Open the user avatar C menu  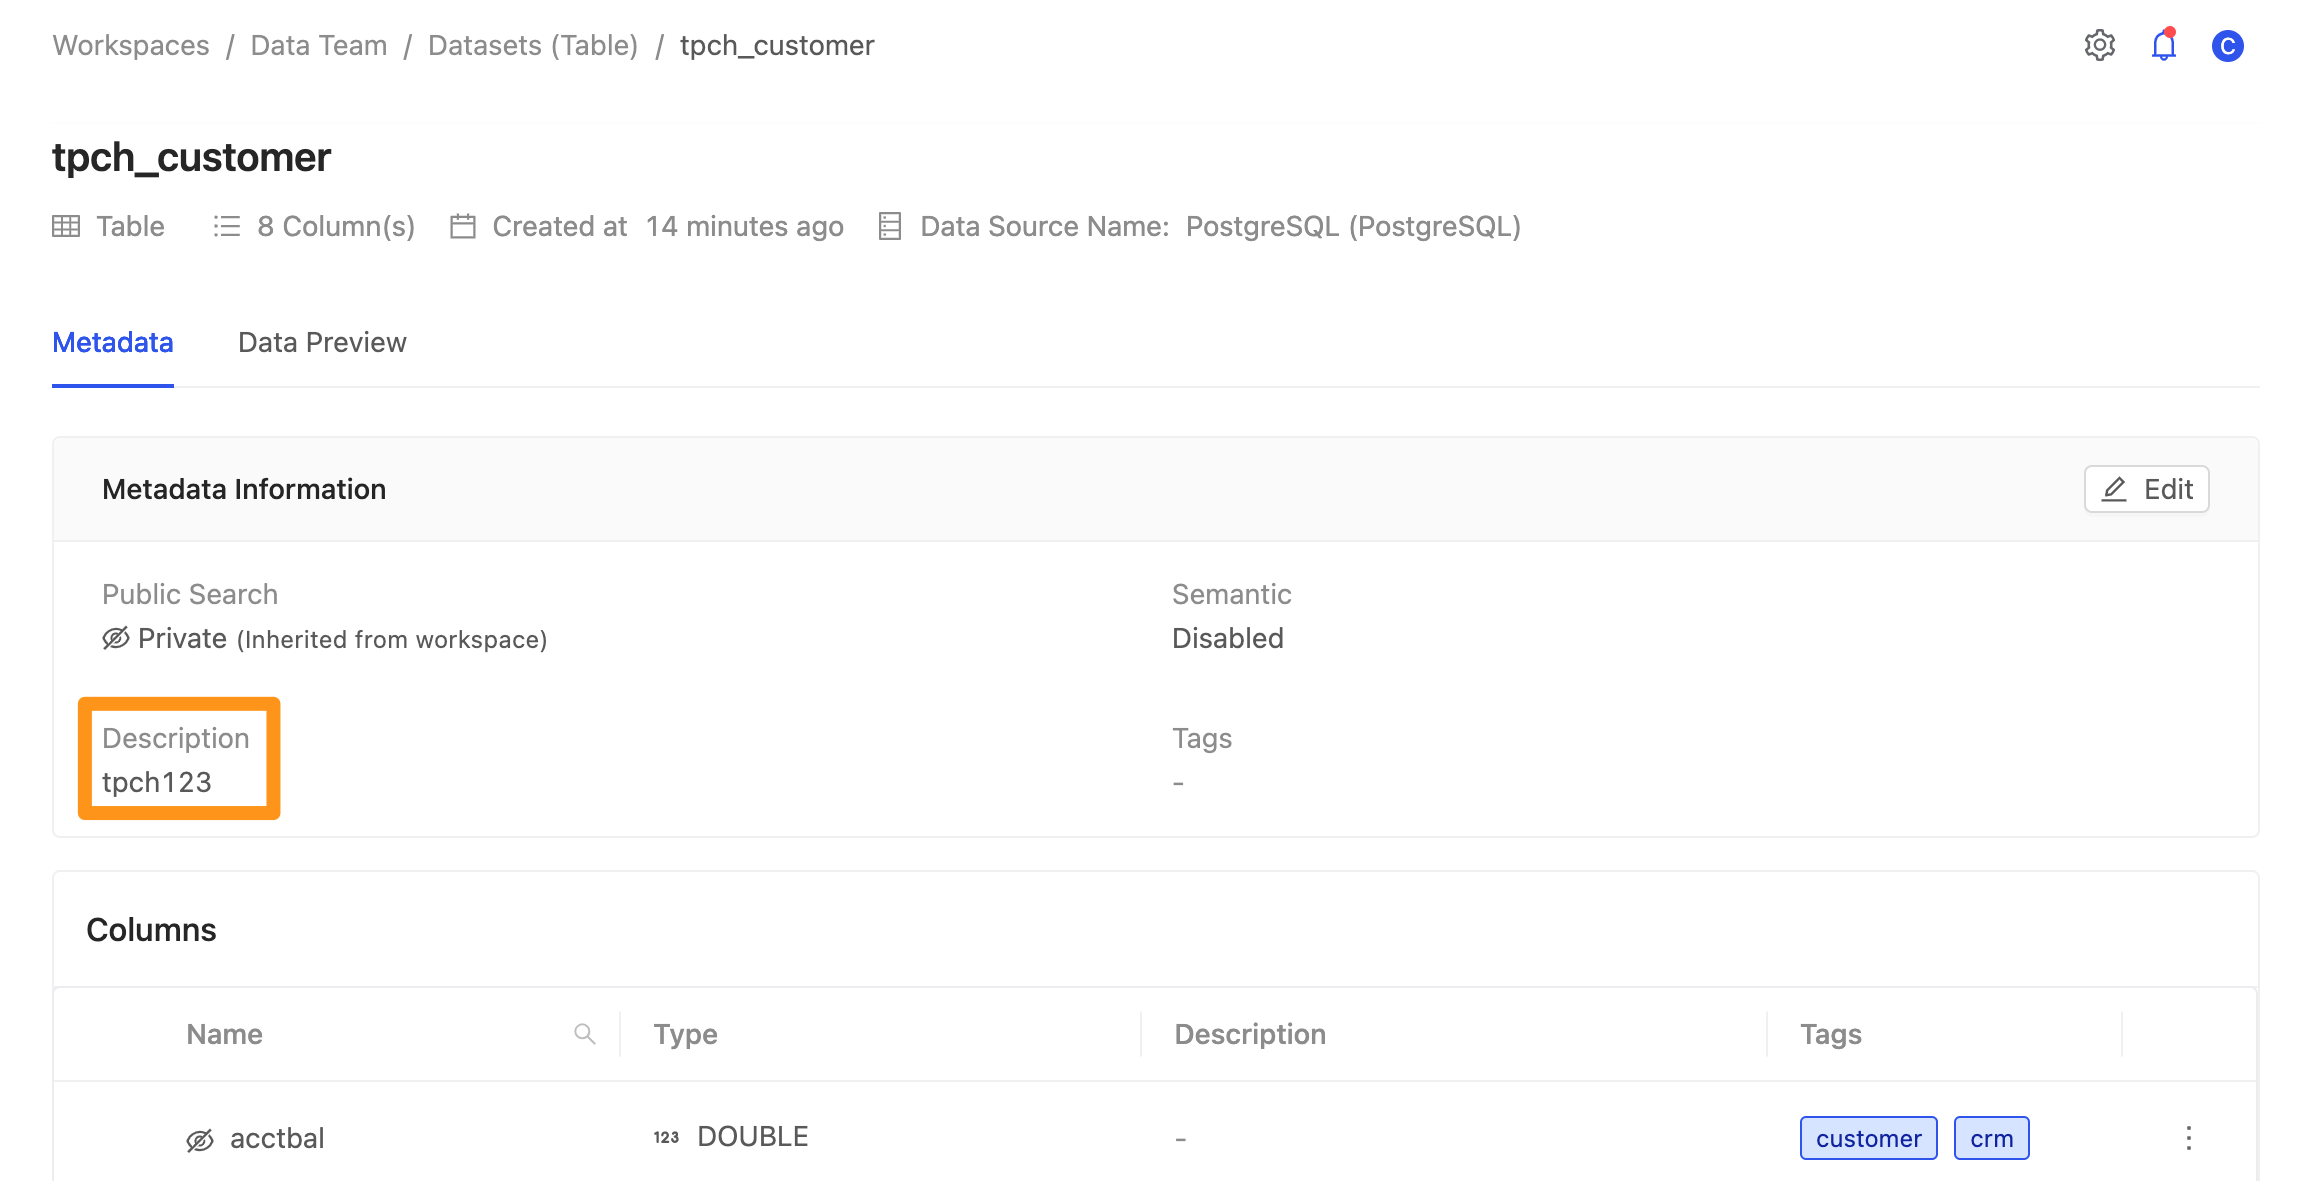coord(2227,46)
